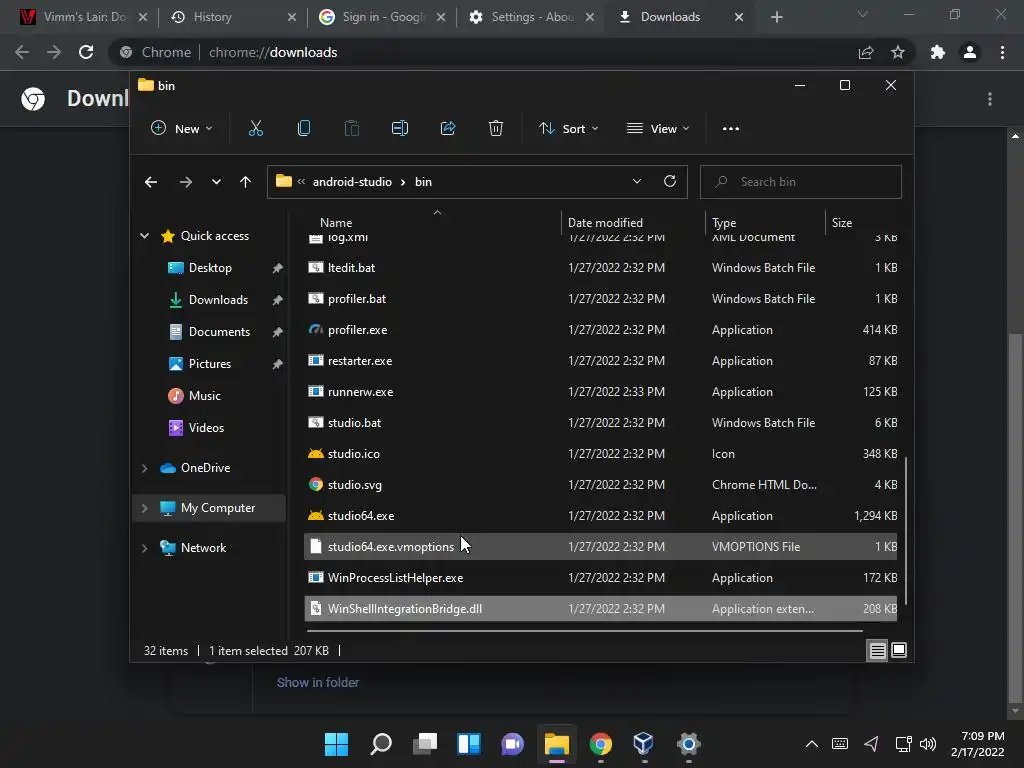Image resolution: width=1024 pixels, height=768 pixels.
Task: Sort by Date modified column header
Action: point(605,223)
